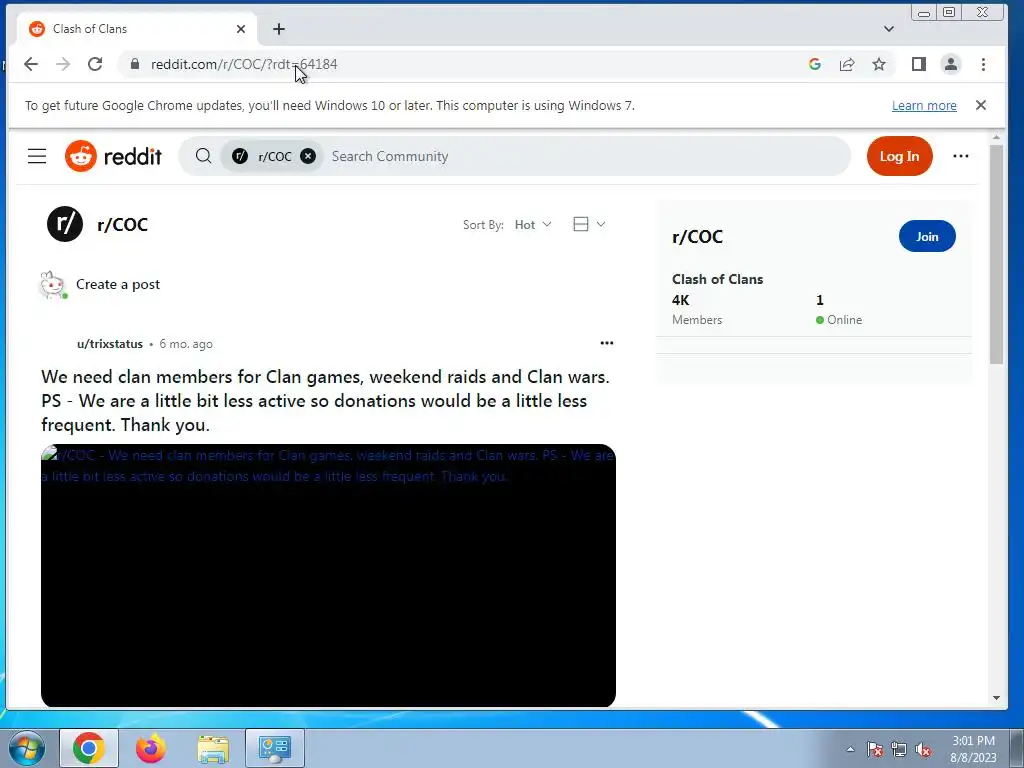Viewport: 1024px width, 768px height.
Task: Open network status tray icon
Action: [x=899, y=749]
